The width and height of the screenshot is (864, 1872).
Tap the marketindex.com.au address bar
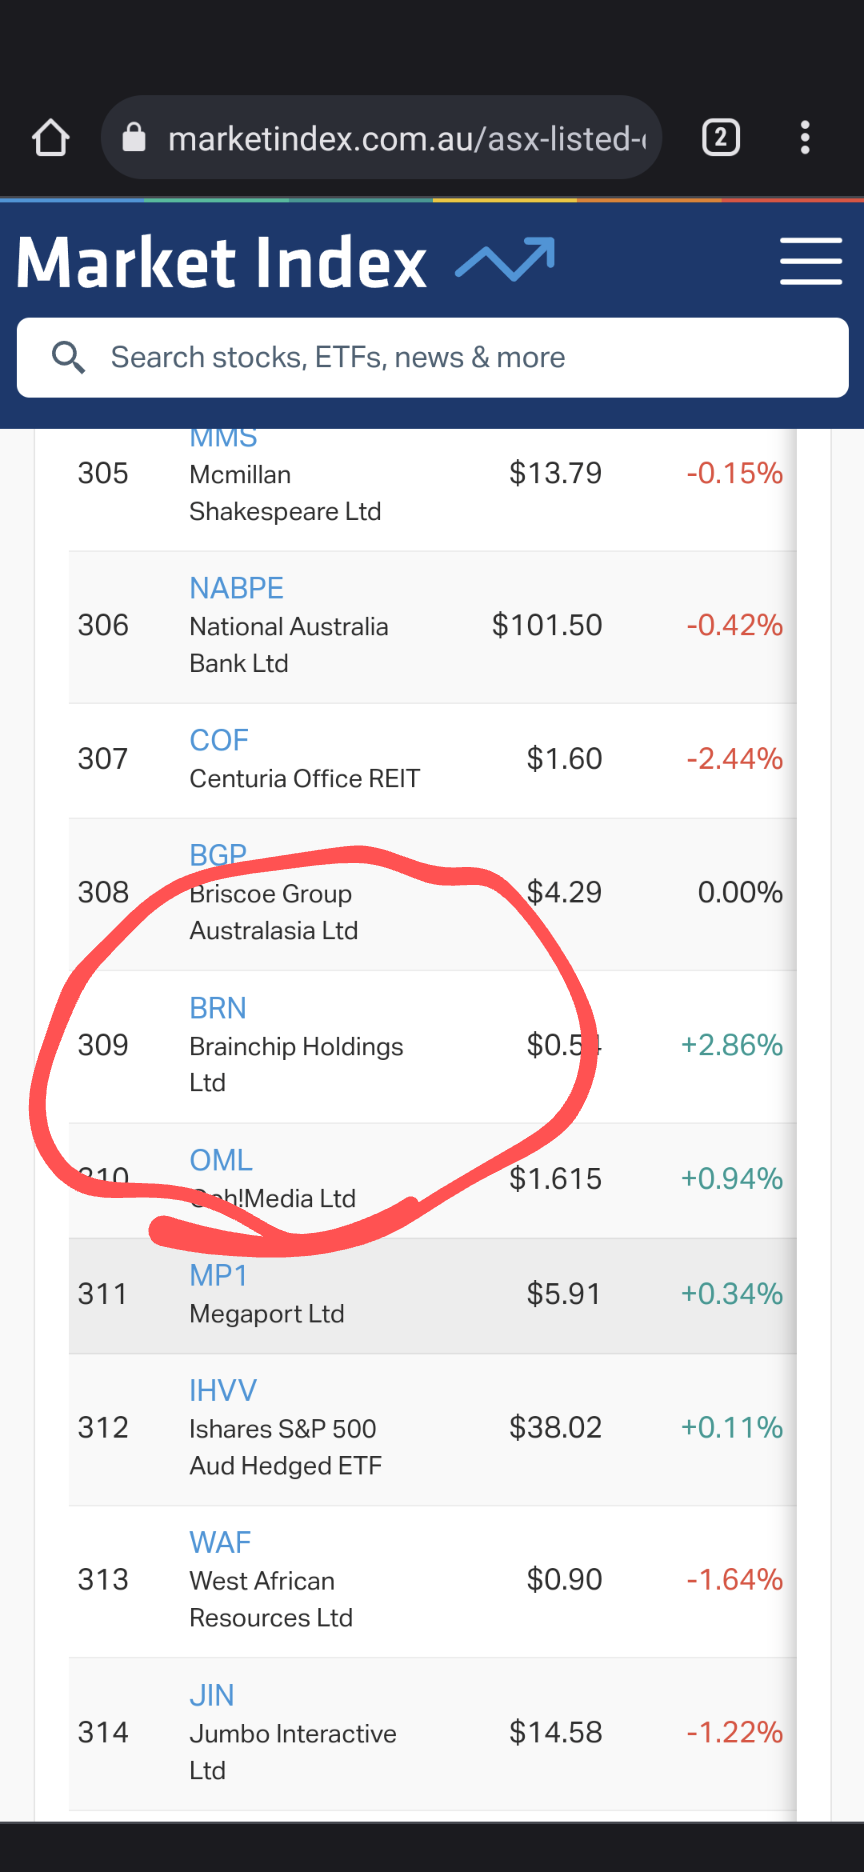click(406, 138)
